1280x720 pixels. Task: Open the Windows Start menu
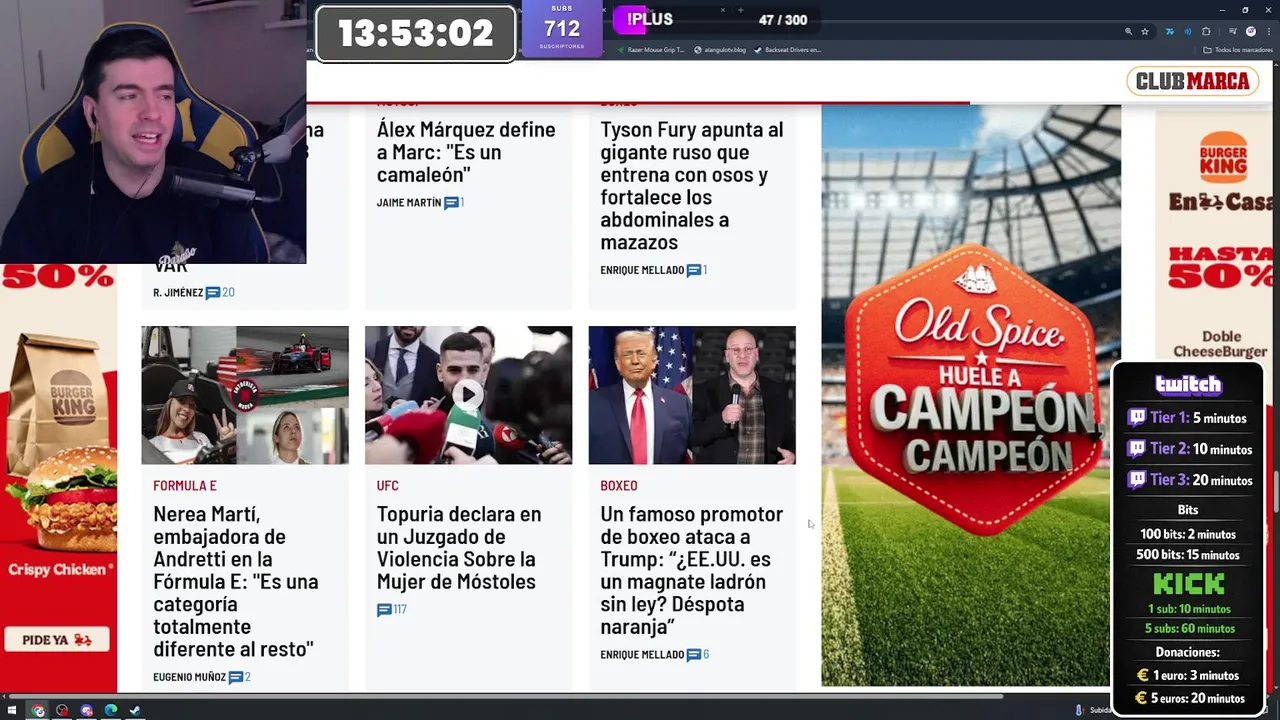pyautogui.click(x=12, y=710)
